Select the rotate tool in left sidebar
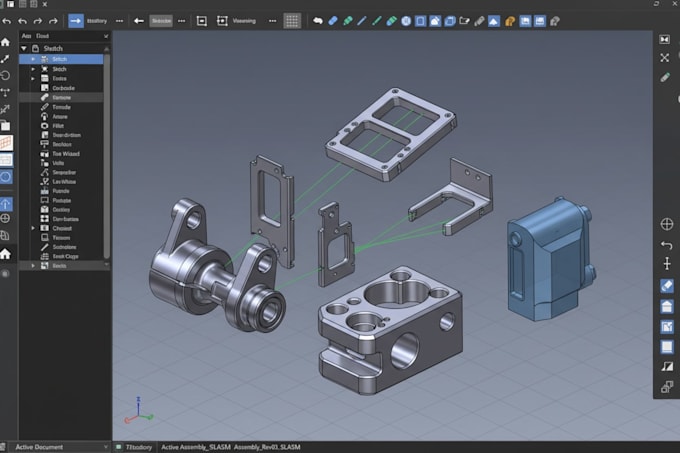This screenshot has height=453, width=680. tap(5, 75)
